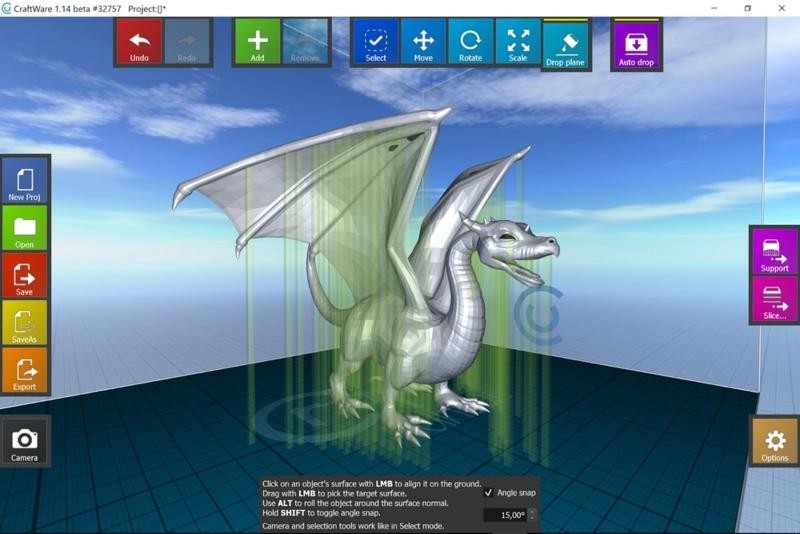The height and width of the screenshot is (534, 800).
Task: Generate supports with the Support button
Action: point(774,251)
